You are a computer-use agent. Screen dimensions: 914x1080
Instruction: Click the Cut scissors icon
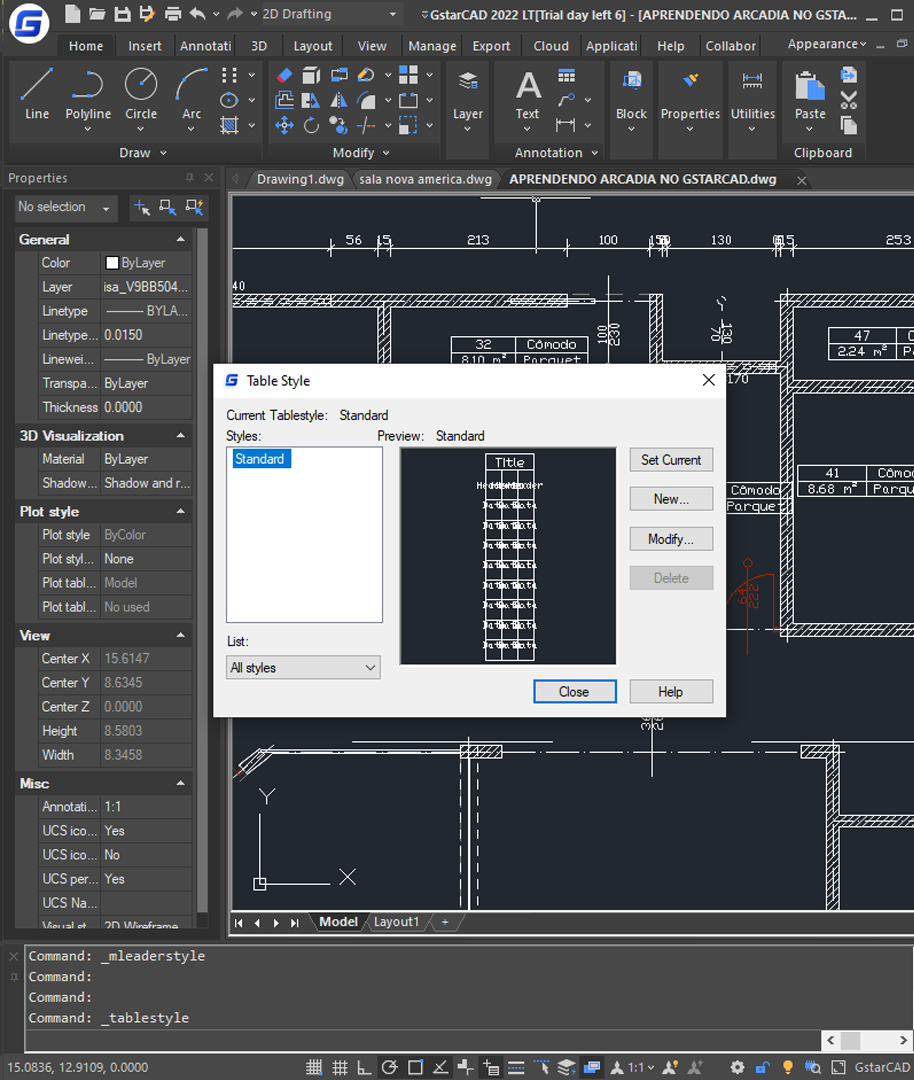[x=849, y=101]
